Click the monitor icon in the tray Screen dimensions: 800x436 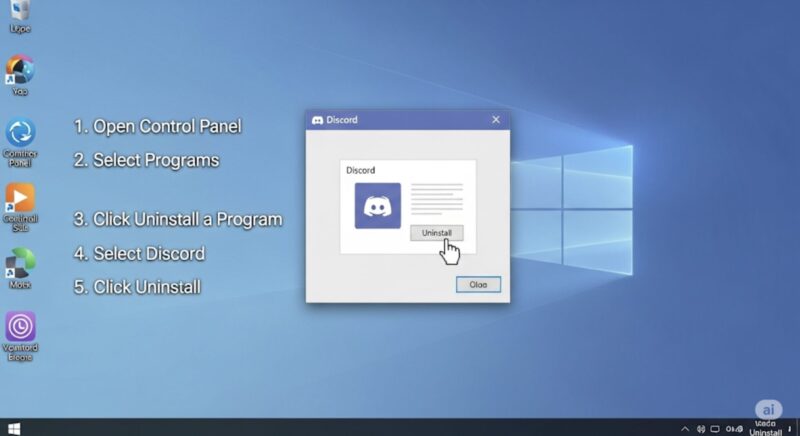coord(715,429)
